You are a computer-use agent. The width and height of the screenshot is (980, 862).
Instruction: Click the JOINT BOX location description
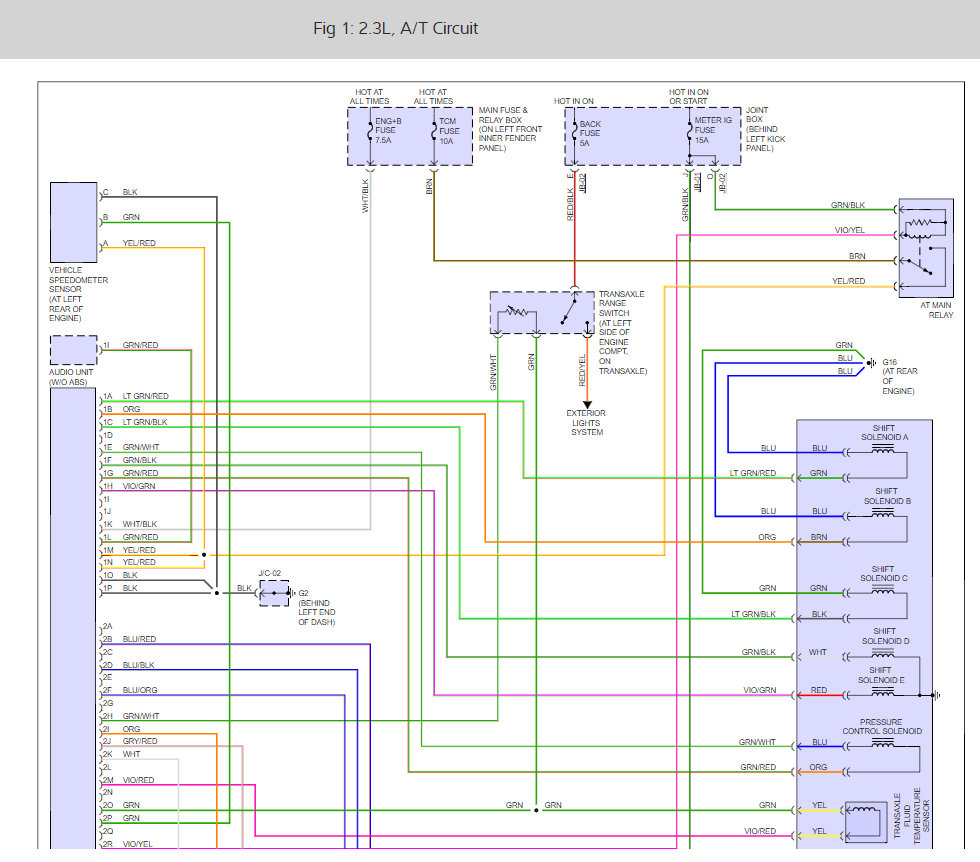765,129
